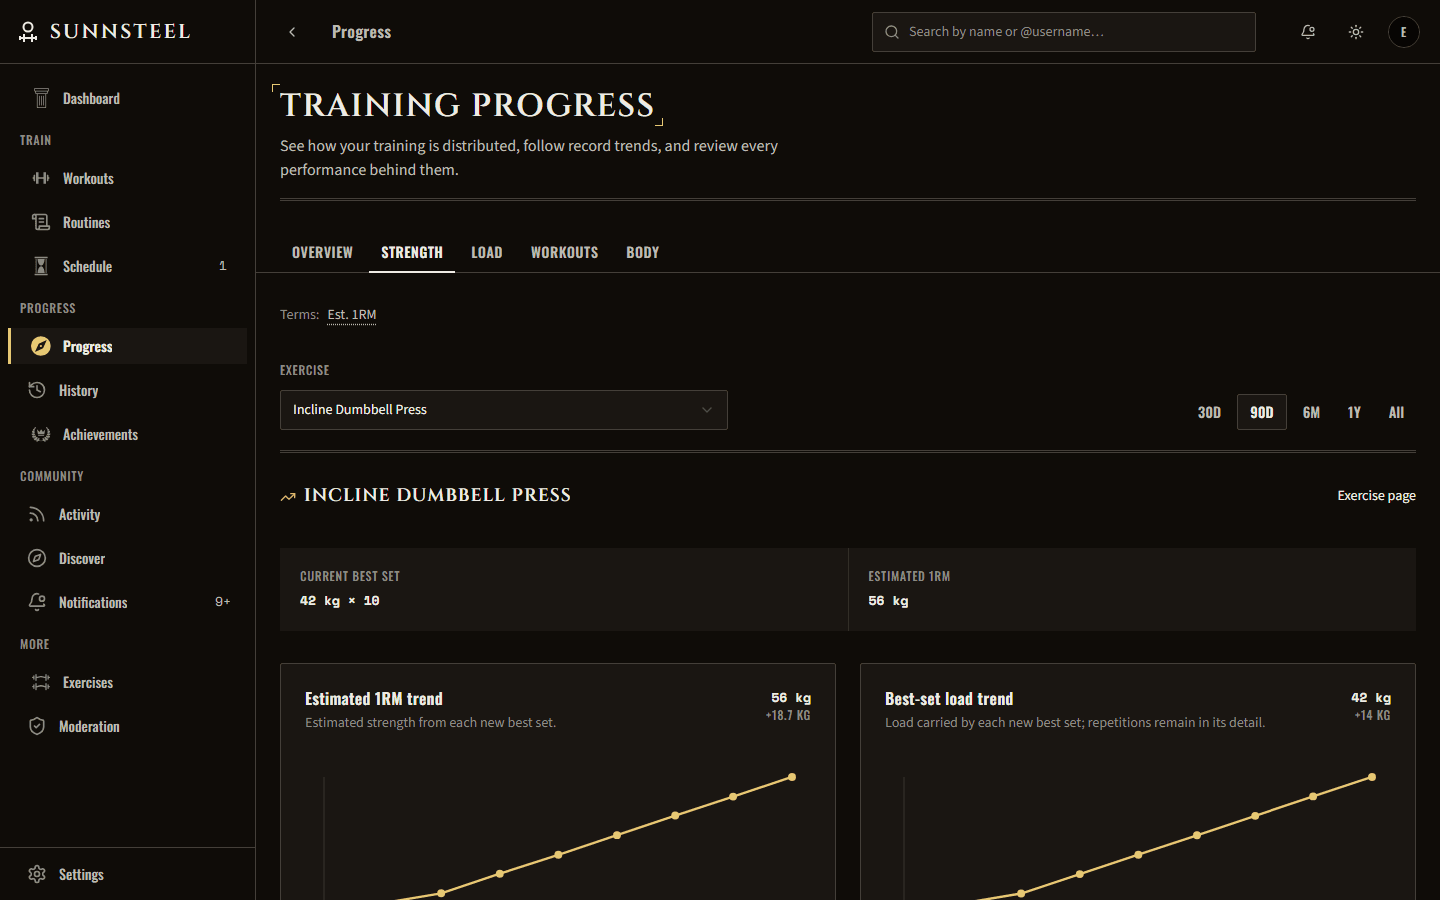This screenshot has width=1440, height=900.
Task: Click the +18.7 KG change value
Action: pos(788,715)
